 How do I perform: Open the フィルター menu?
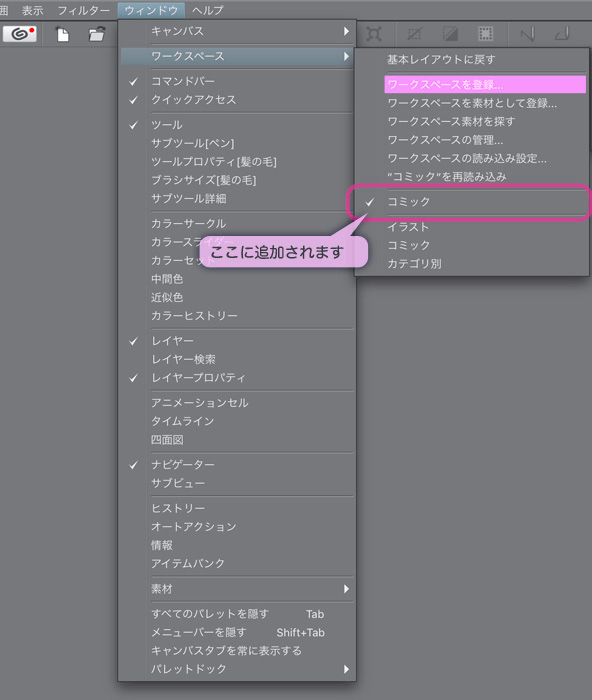pos(83,10)
